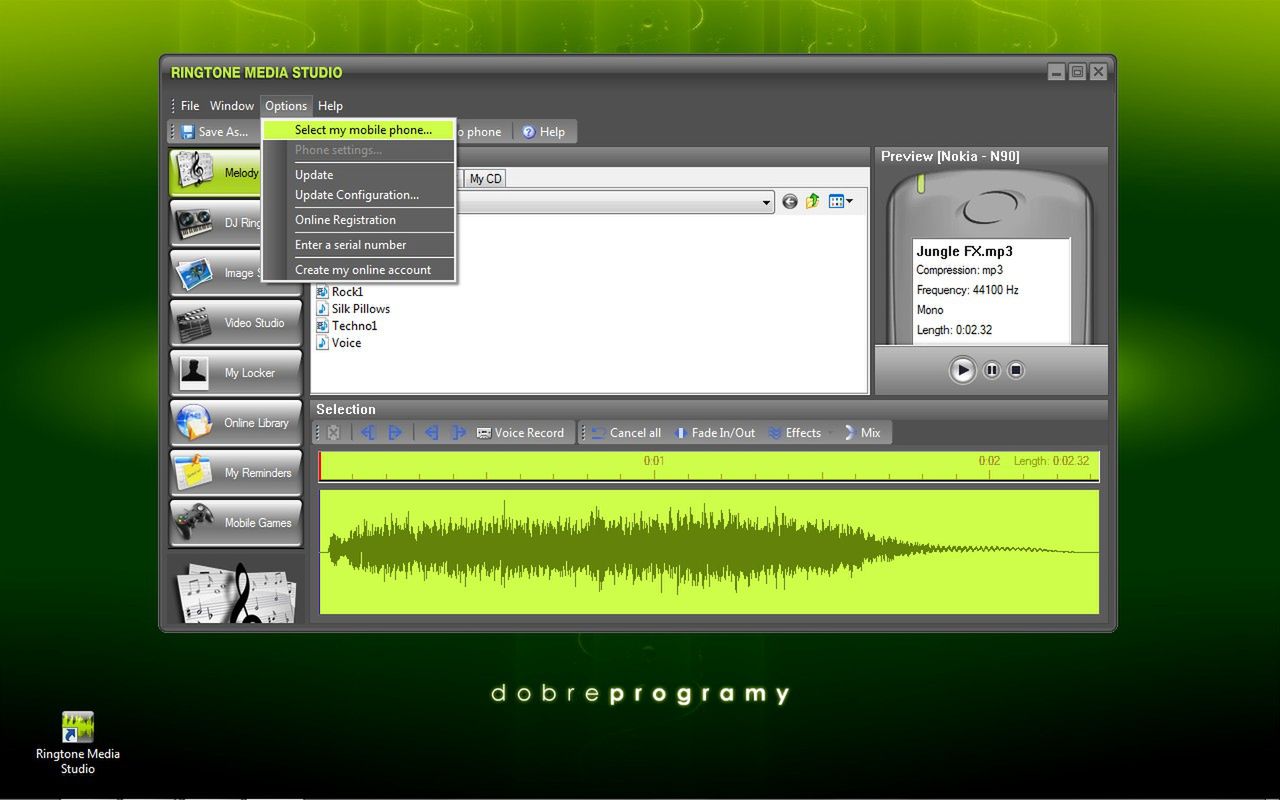This screenshot has width=1280, height=800.
Task: Choose Update Configuration... menu entry
Action: pyautogui.click(x=359, y=195)
